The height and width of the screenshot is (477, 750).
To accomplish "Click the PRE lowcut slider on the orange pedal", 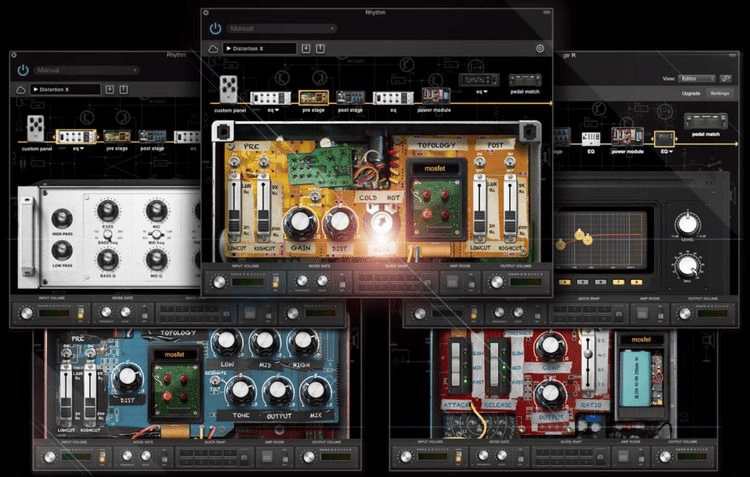I will [234, 208].
